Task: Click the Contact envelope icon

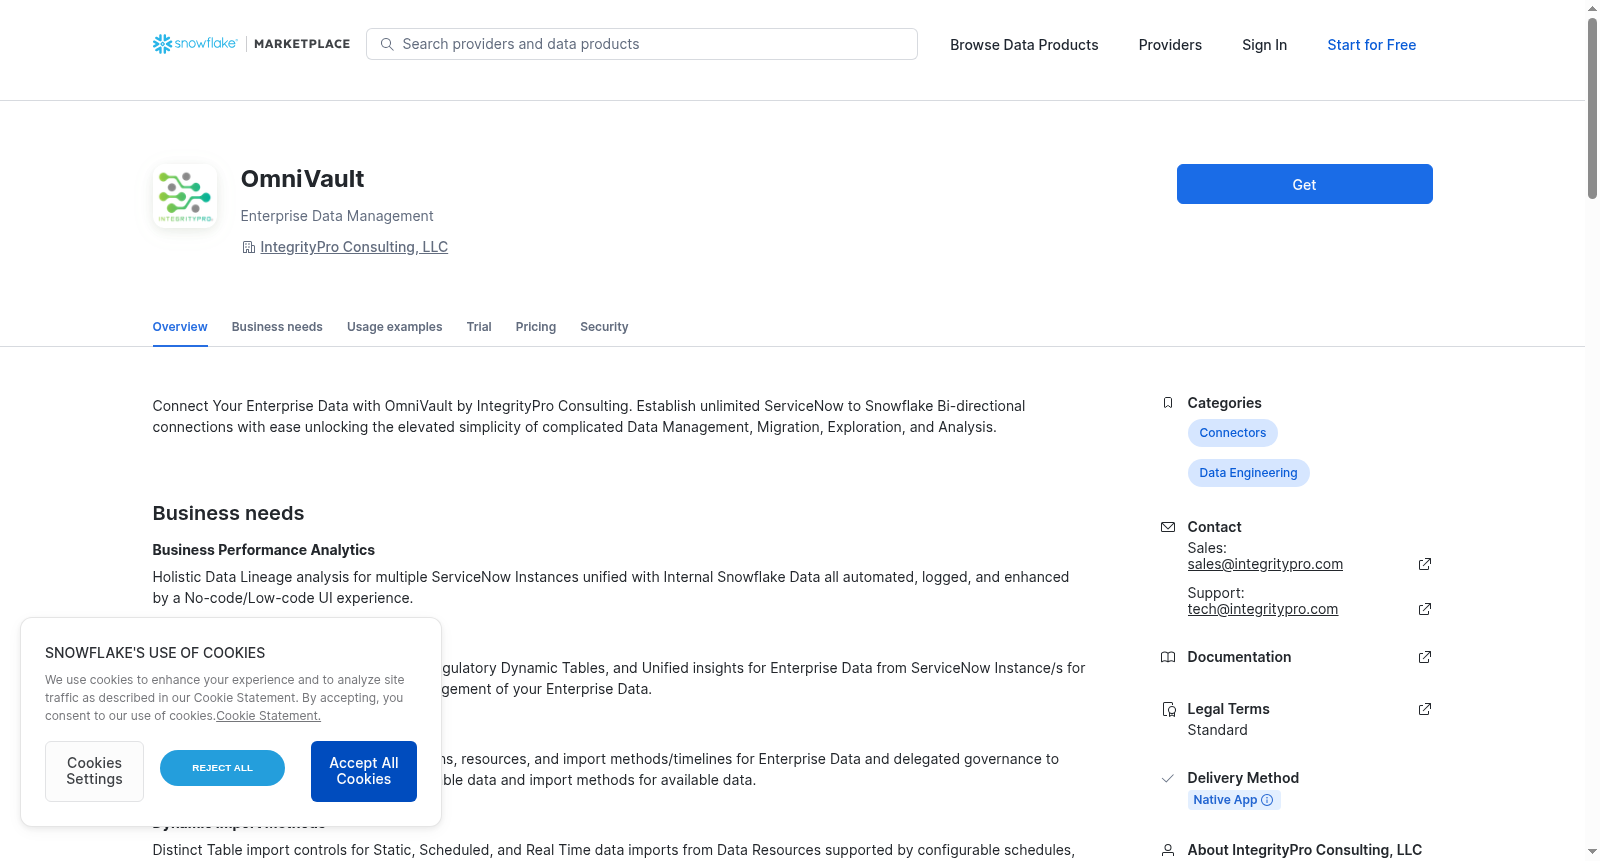Action: (x=1167, y=527)
